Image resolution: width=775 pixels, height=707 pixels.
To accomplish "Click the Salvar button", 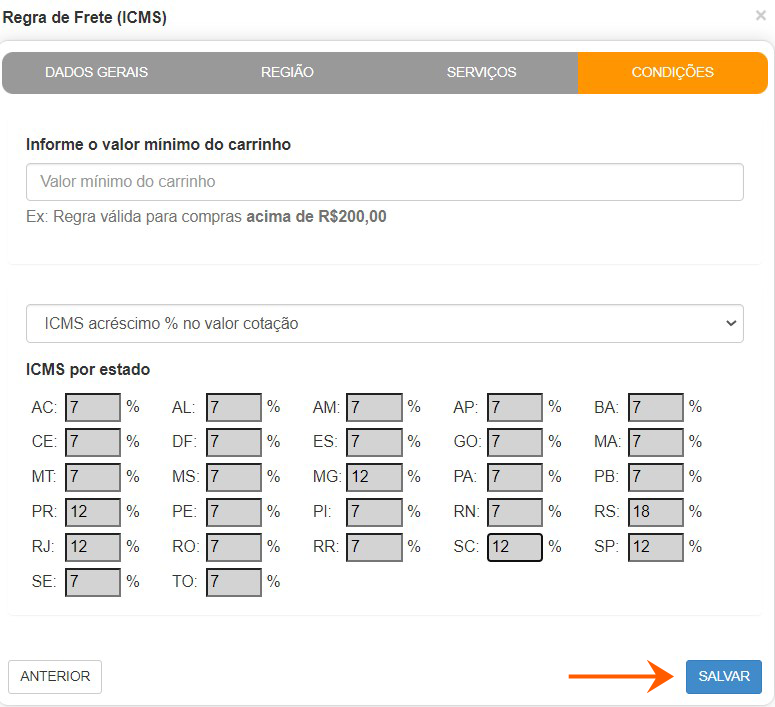I will click(723, 676).
